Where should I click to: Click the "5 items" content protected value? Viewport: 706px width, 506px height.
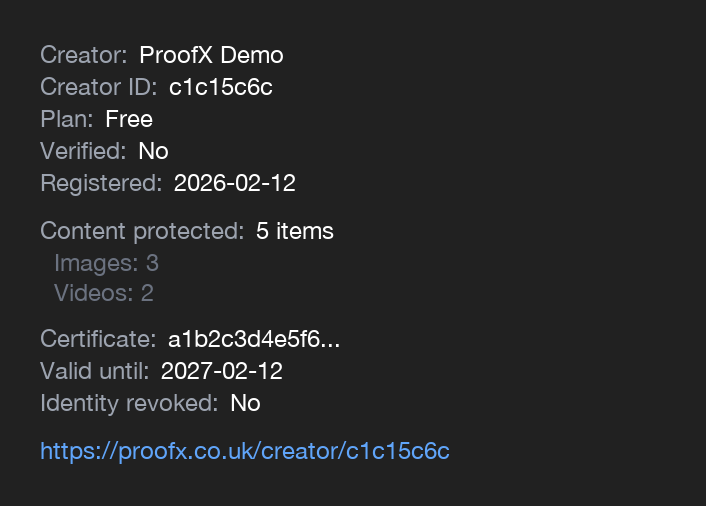[294, 231]
